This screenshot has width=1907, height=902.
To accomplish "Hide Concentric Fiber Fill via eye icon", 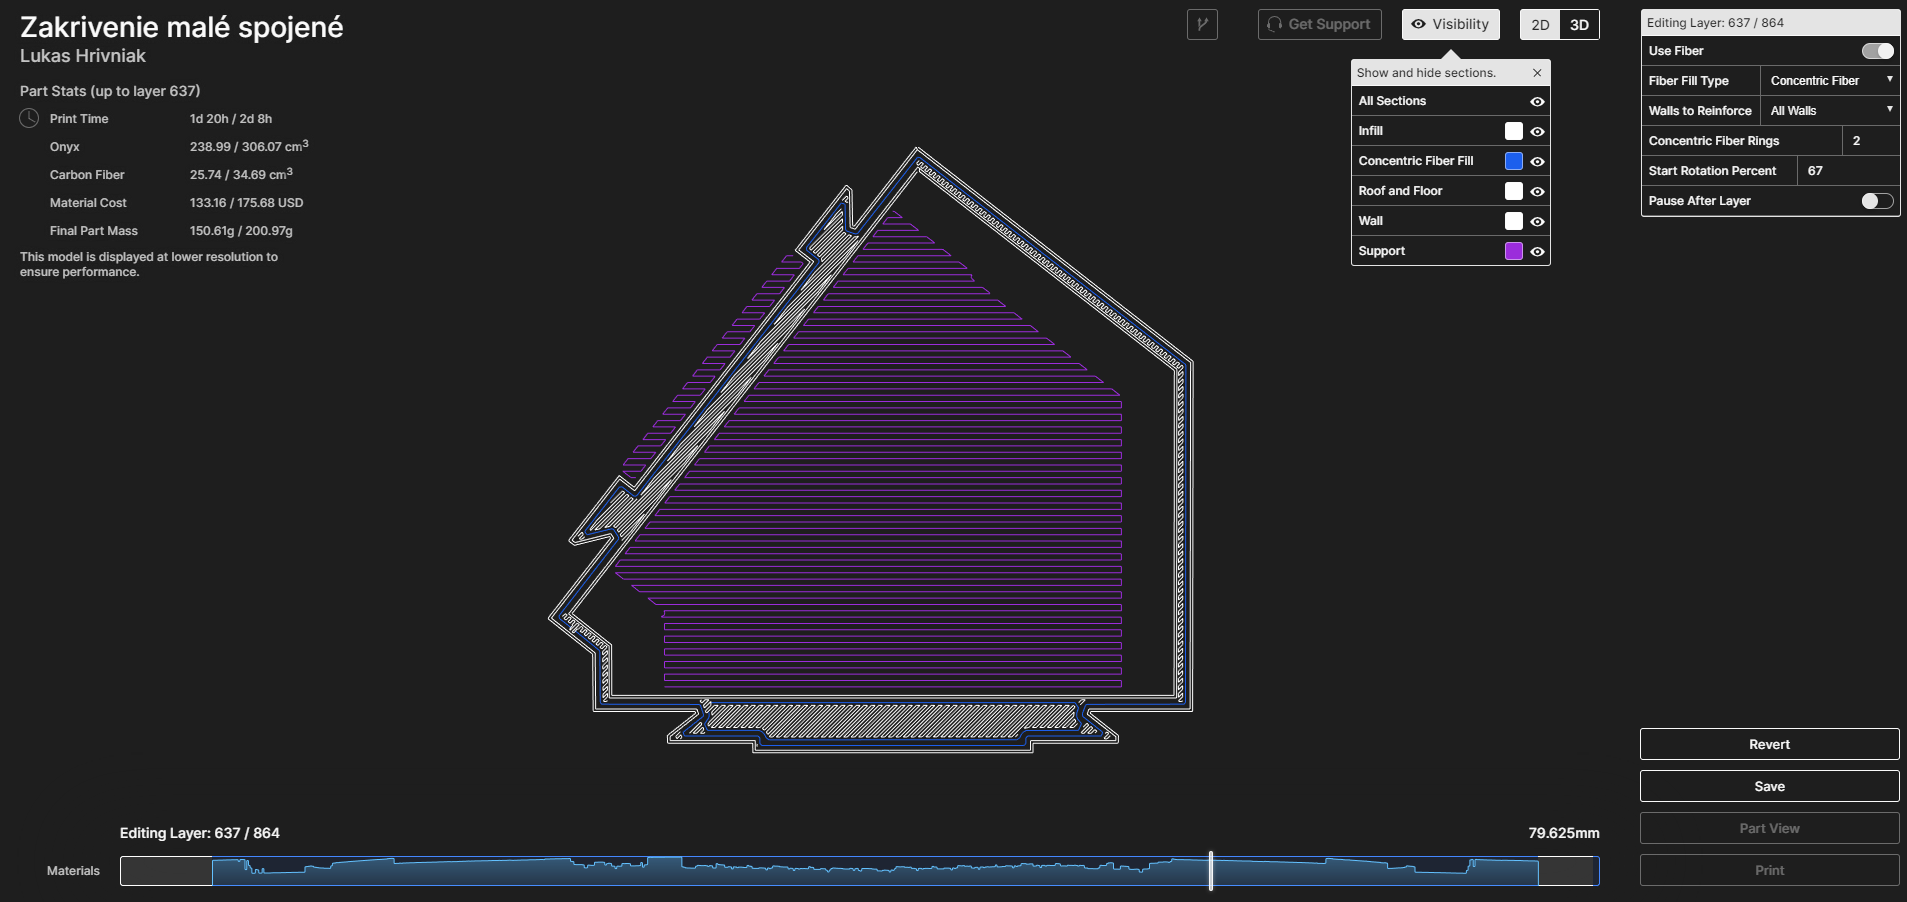I will pyautogui.click(x=1537, y=162).
